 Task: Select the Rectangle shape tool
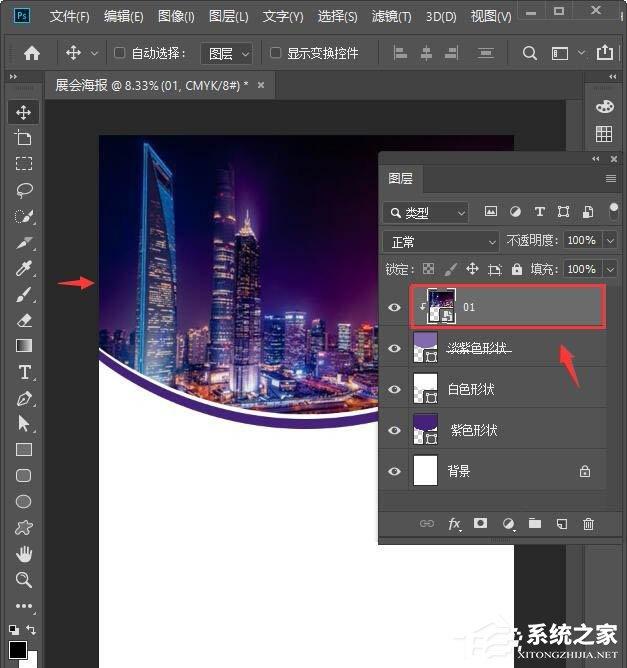click(24, 449)
